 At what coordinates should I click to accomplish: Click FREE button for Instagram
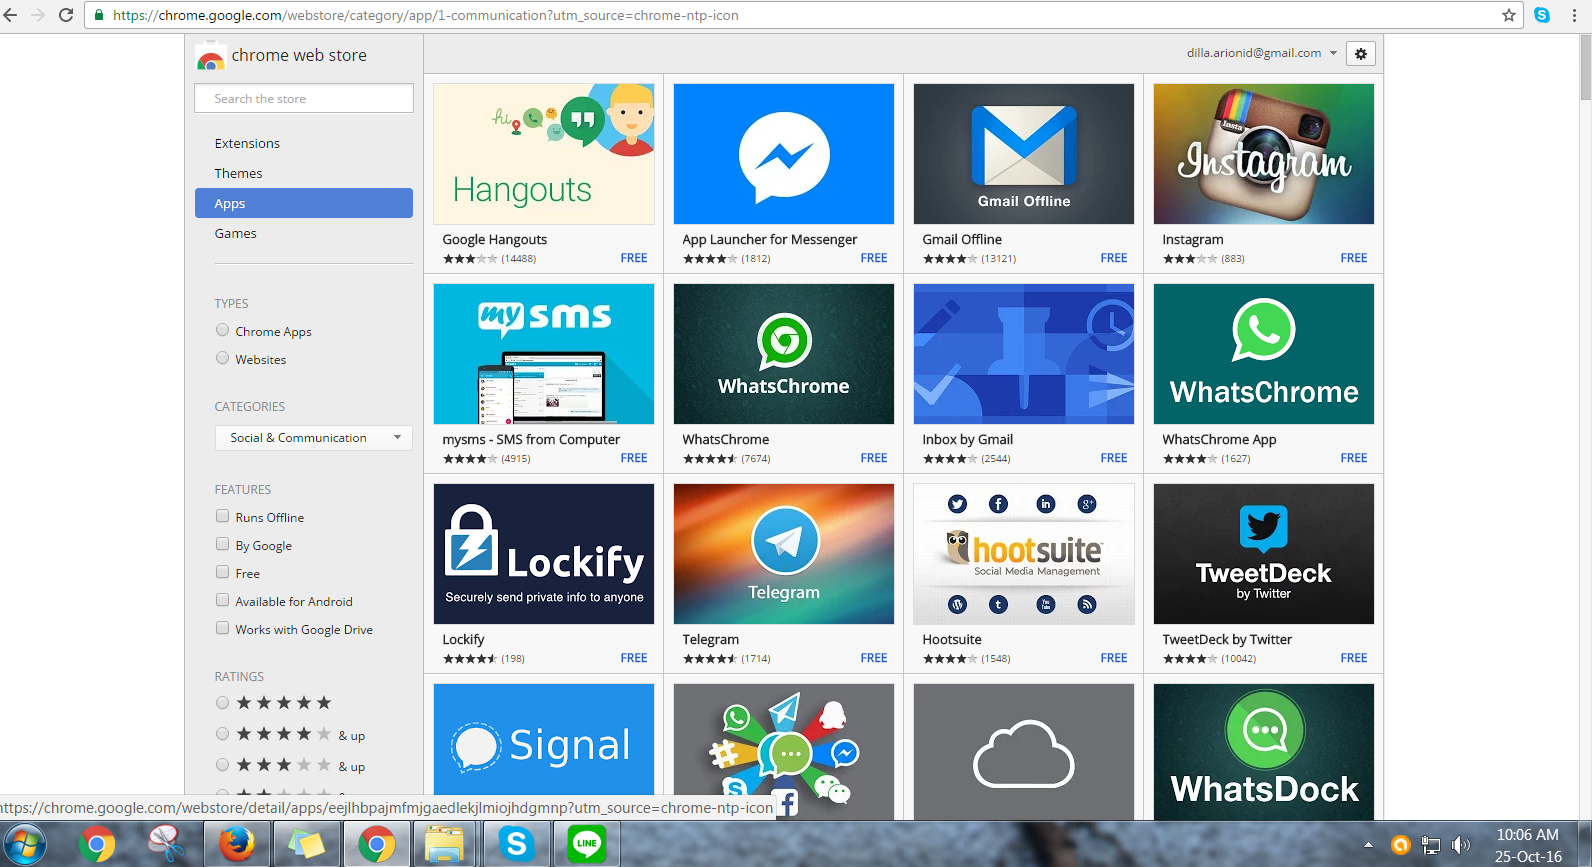[x=1354, y=258]
